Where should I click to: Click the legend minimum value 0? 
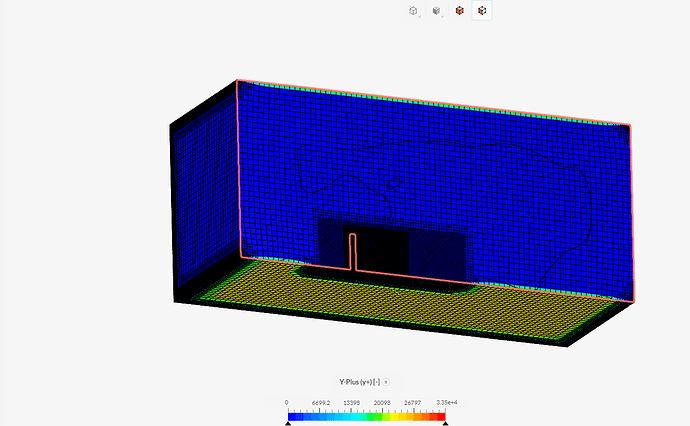[286, 403]
